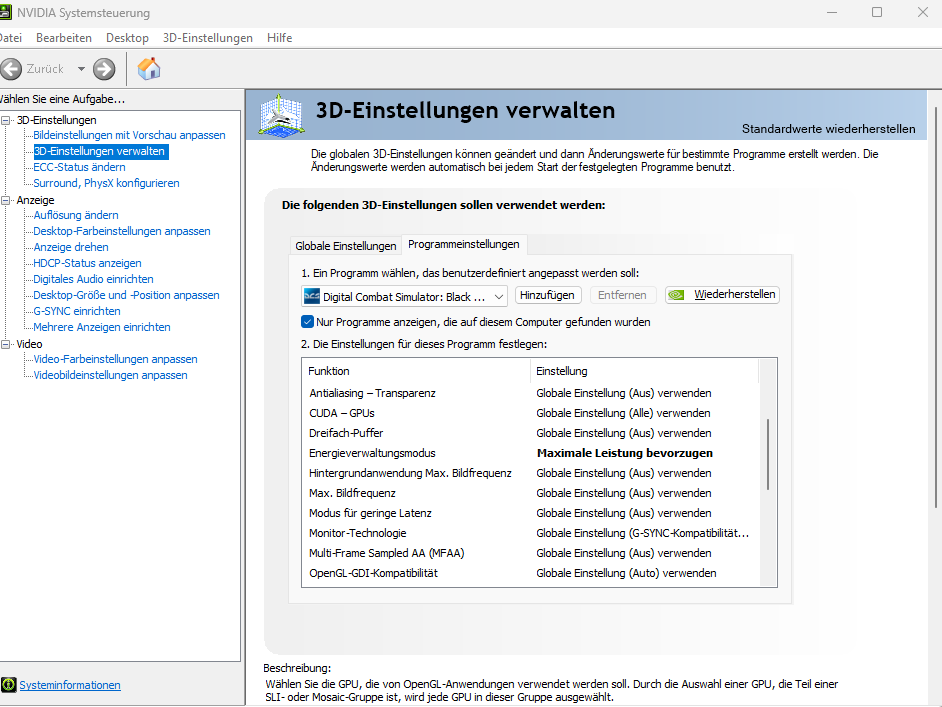
Task: Click the Systeminformationen icon
Action: click(8, 685)
